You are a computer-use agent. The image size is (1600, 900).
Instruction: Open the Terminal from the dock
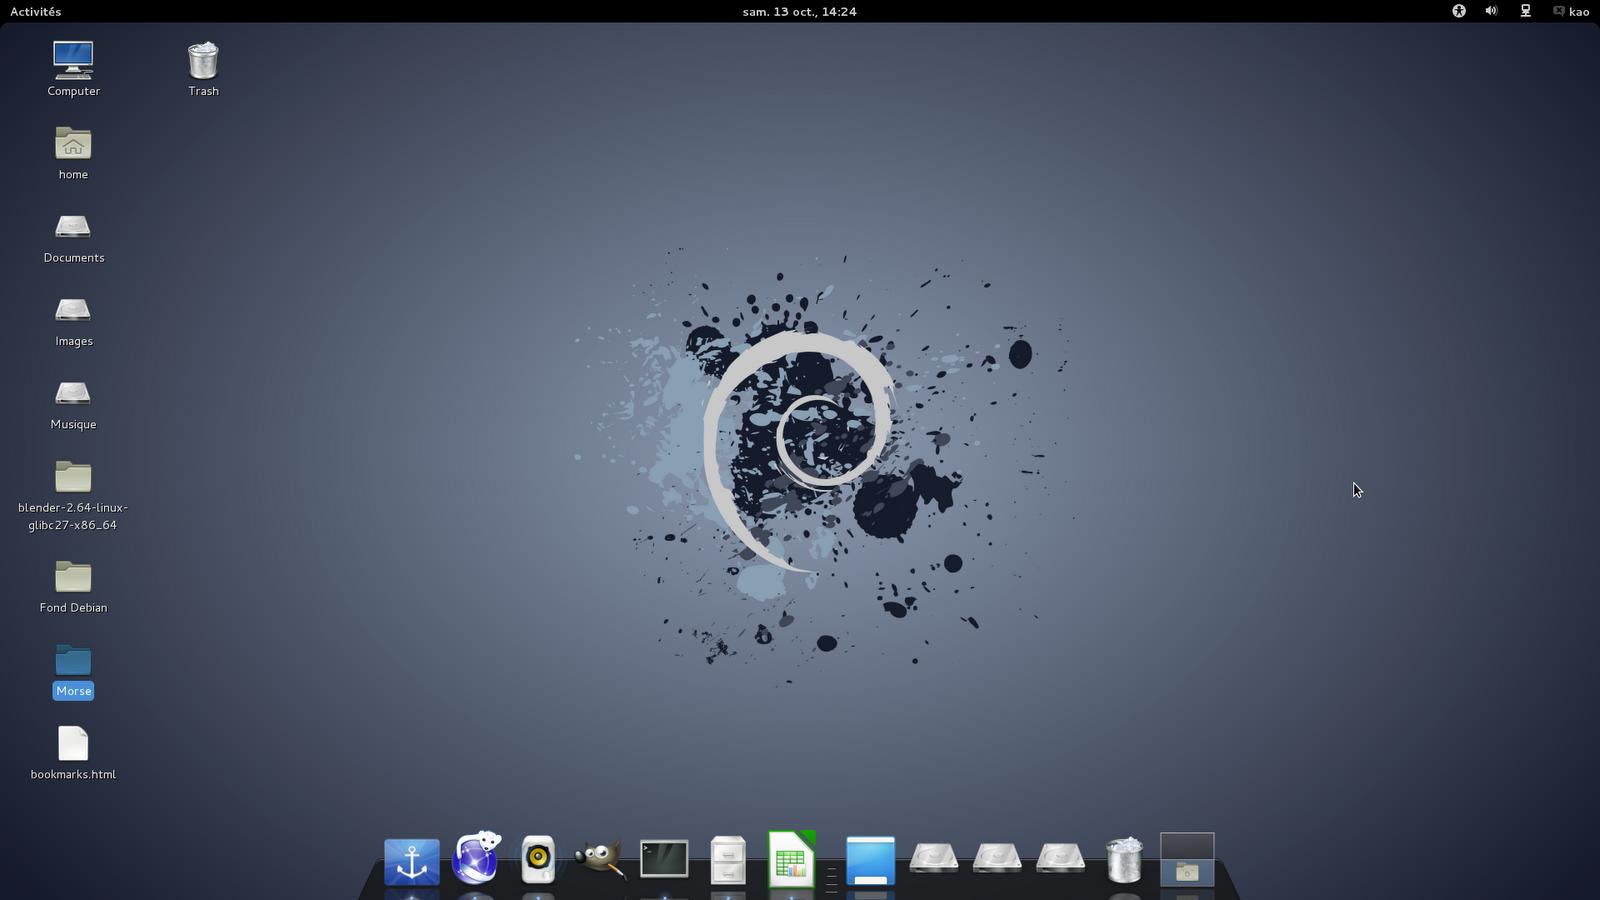coord(664,859)
